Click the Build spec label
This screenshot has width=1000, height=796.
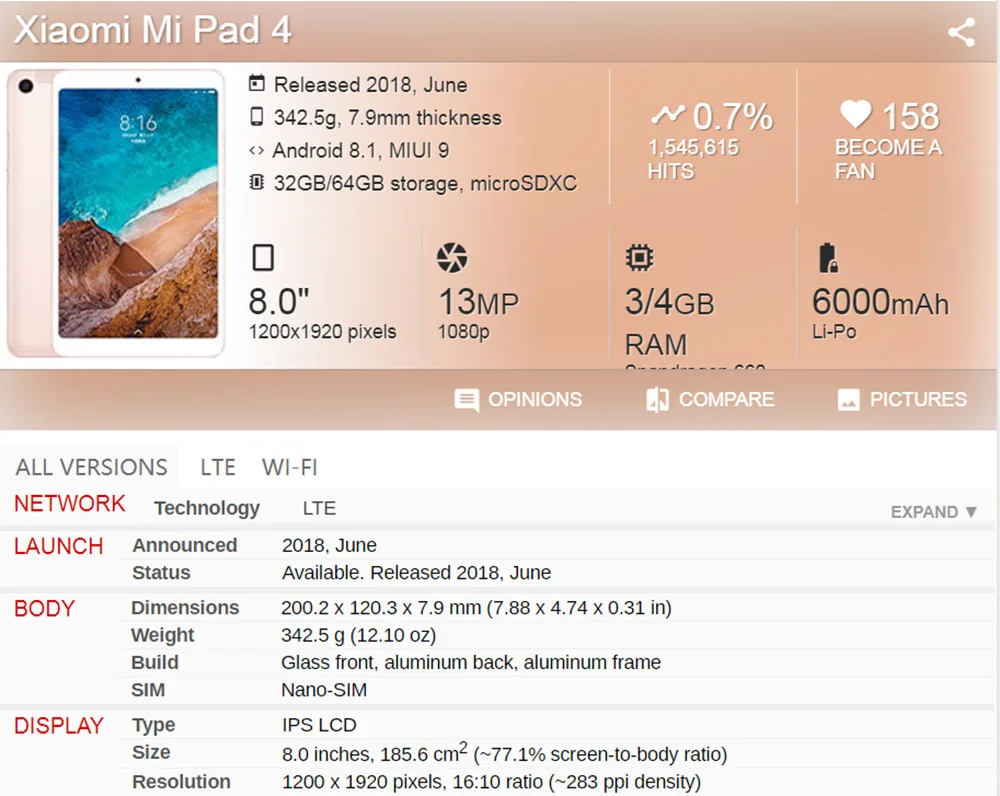(155, 663)
